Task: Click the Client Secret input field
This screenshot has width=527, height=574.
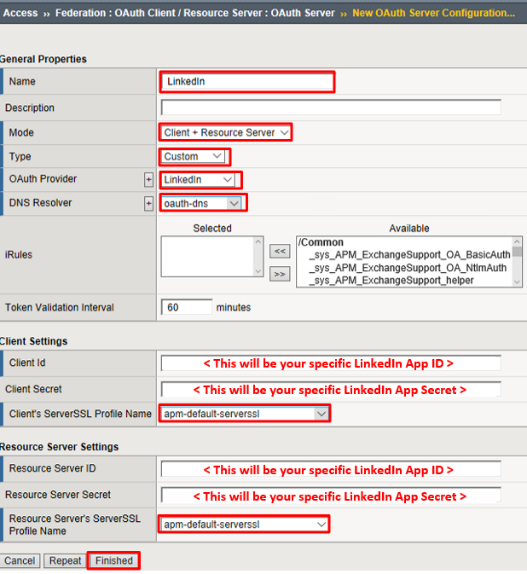Action: (x=331, y=390)
